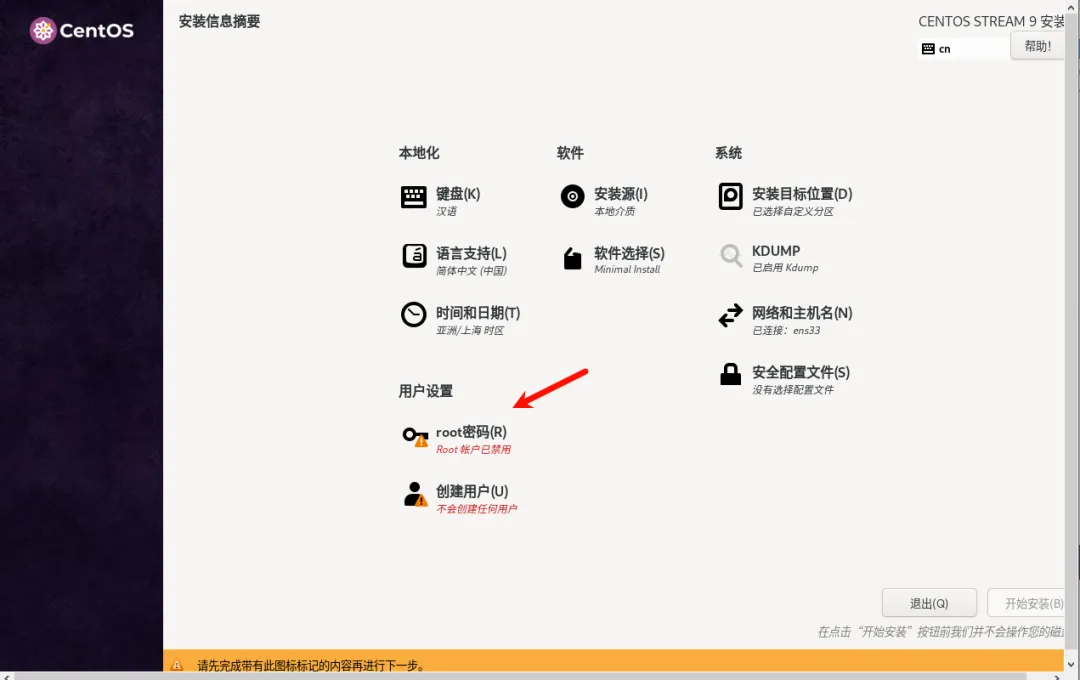
Task: Click the 'Minimal Install' subtitle text
Action: coord(627,269)
